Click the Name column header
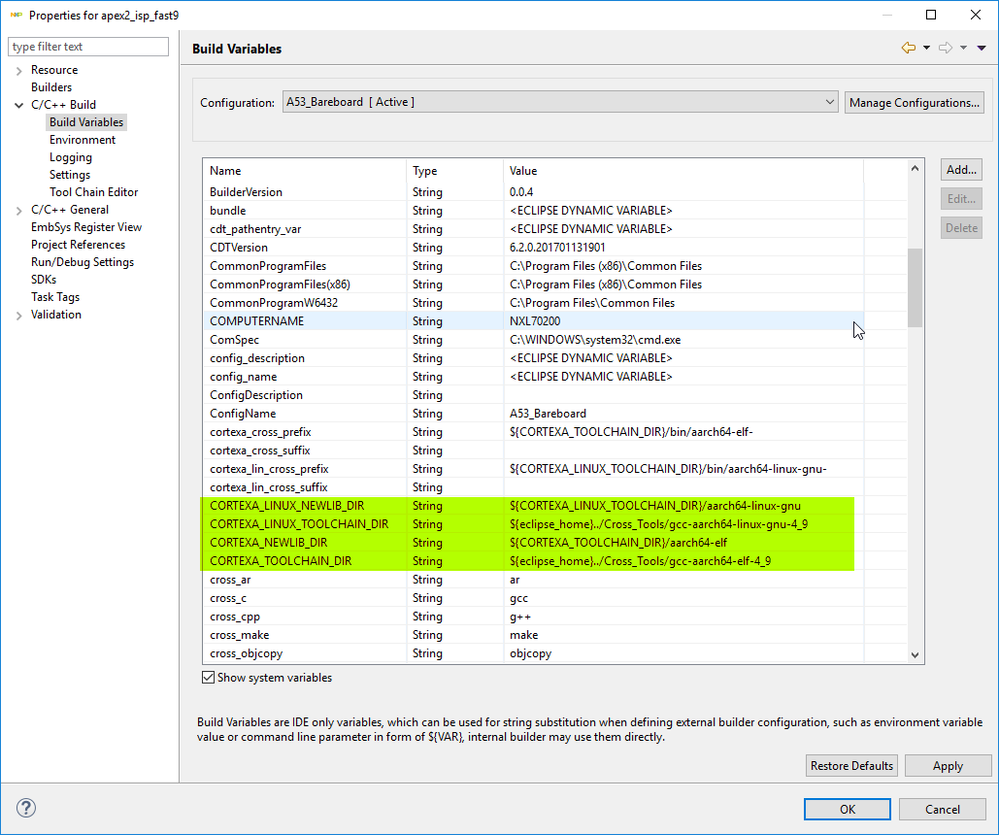999x835 pixels. [x=305, y=171]
